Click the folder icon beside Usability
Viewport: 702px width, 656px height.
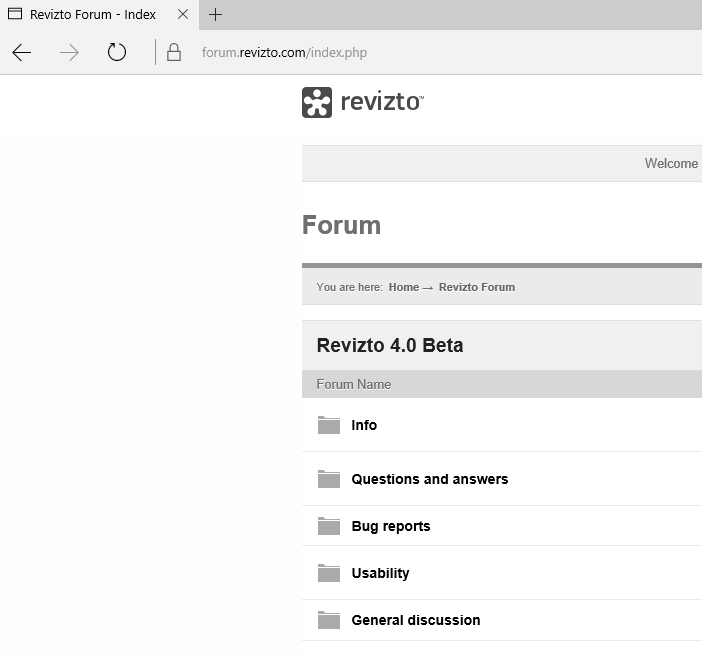point(329,573)
